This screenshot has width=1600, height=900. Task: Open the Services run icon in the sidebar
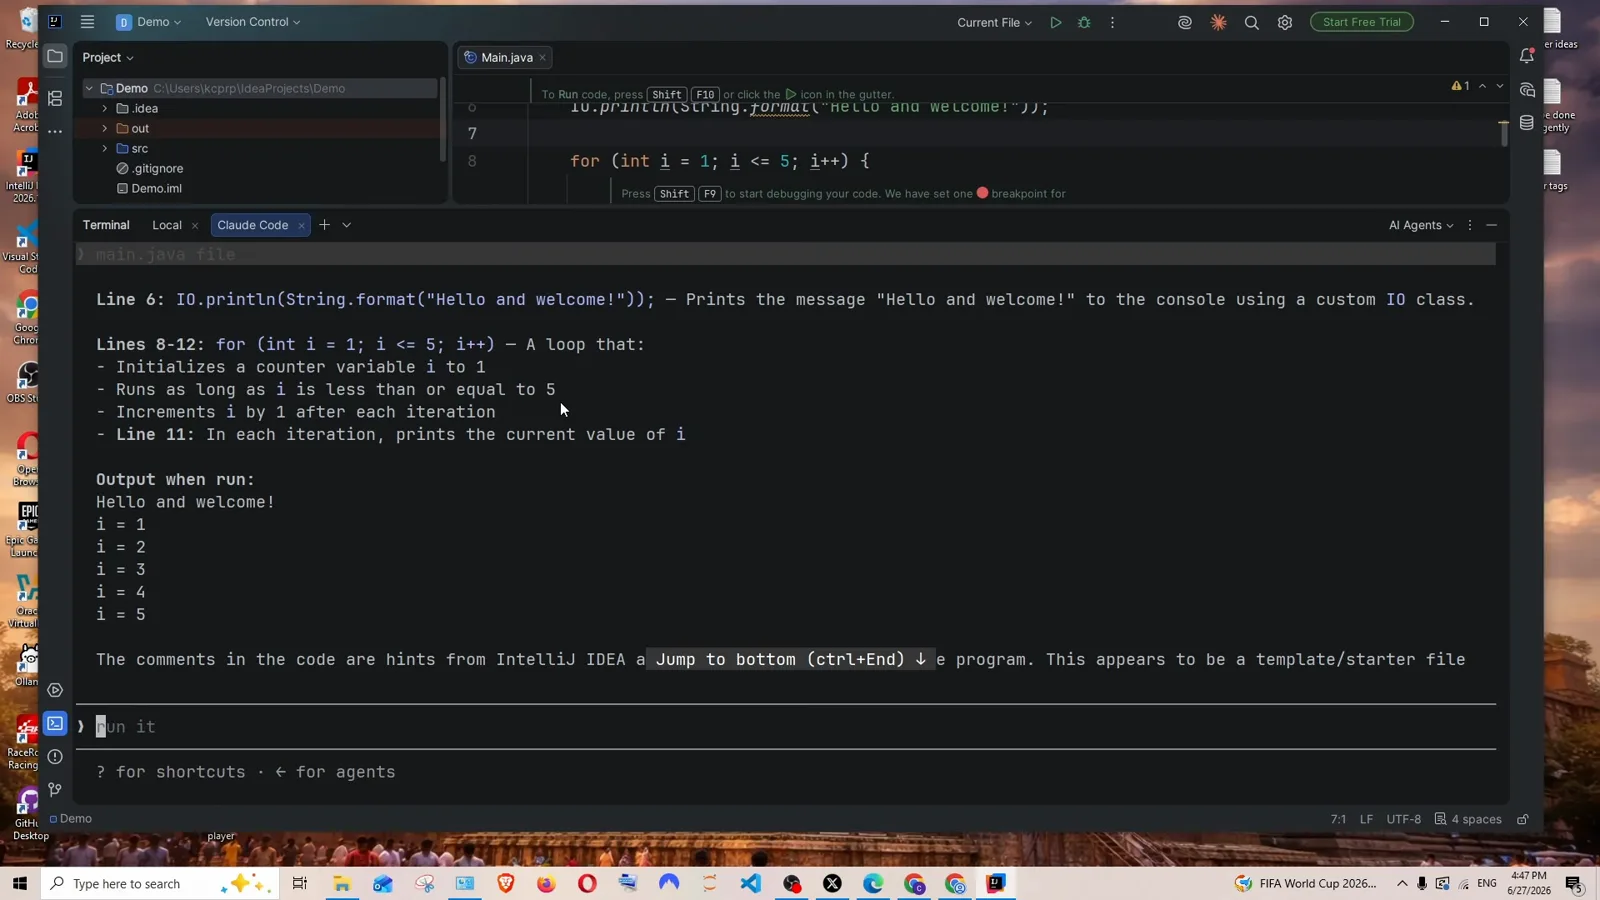55,690
